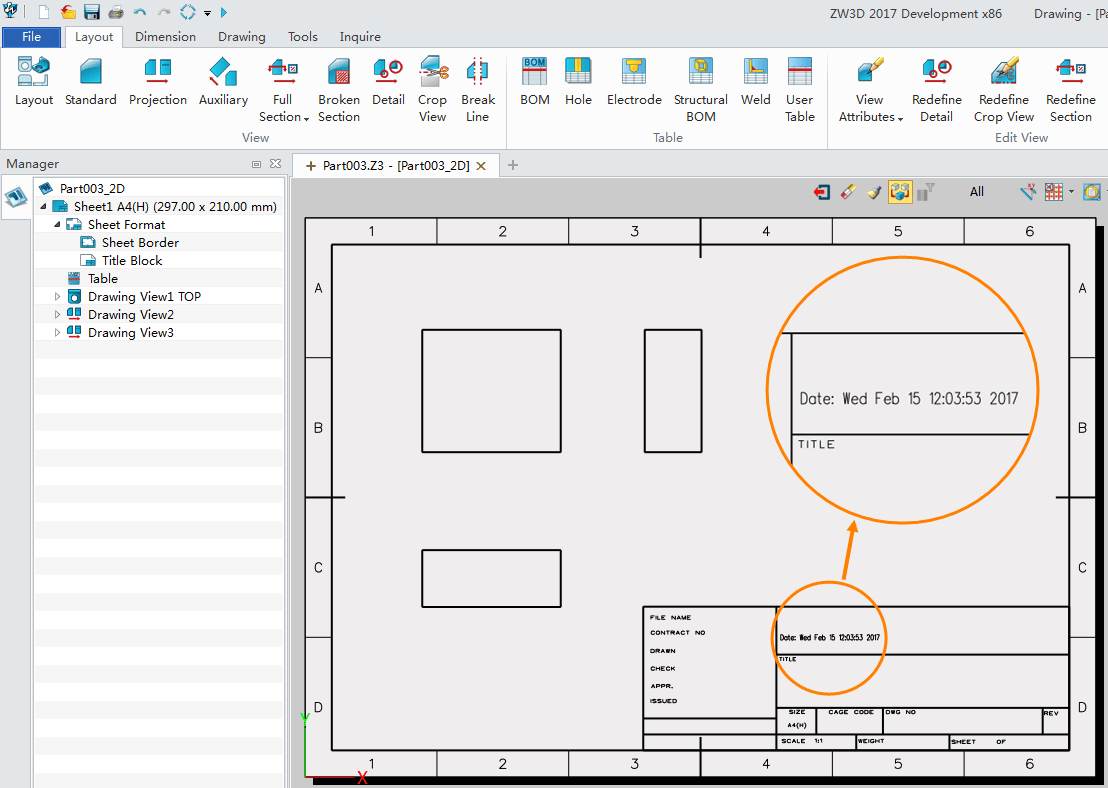
Task: Collapse the Sheet Format node
Action: pos(57,225)
